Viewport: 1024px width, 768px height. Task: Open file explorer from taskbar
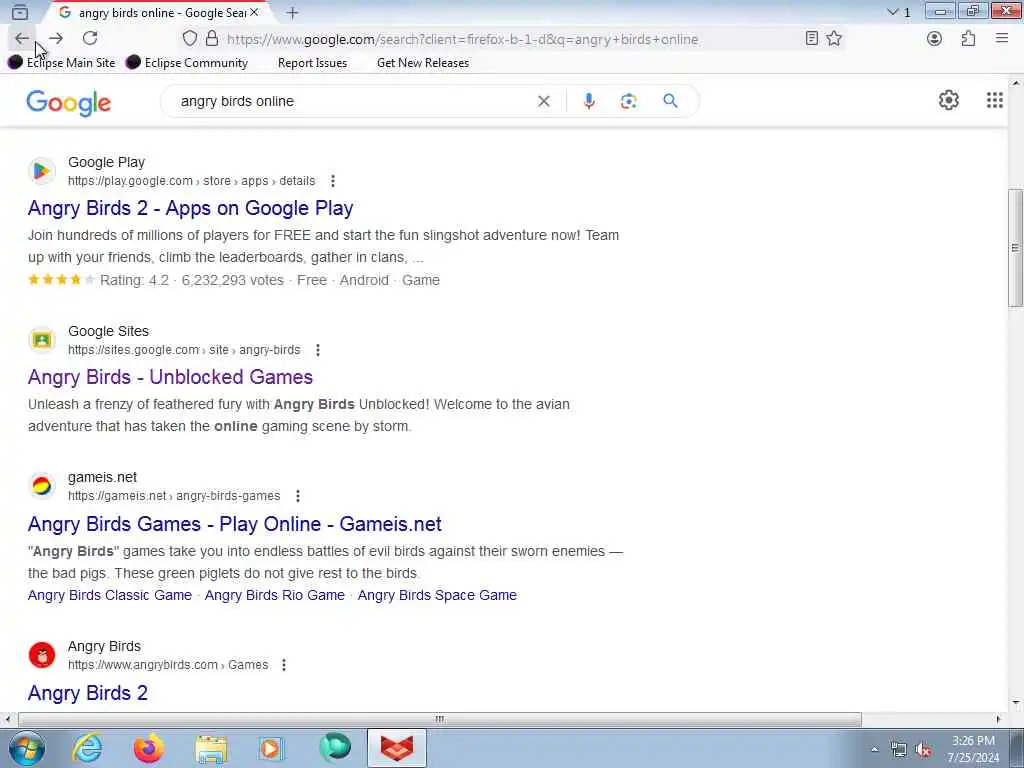coord(212,748)
